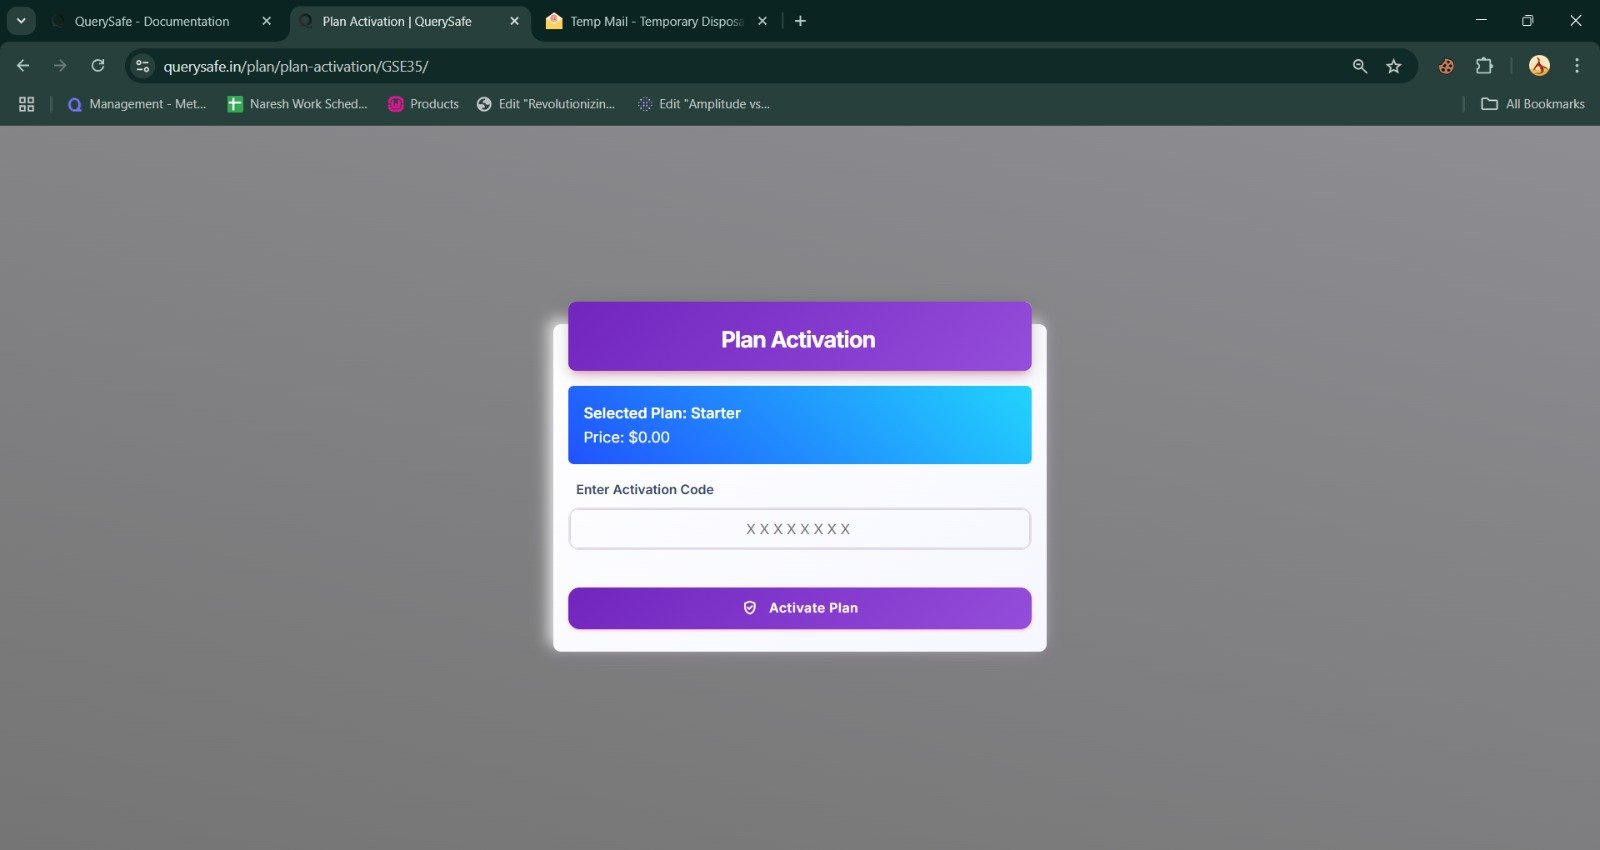Open Management - Met... bookmark

(x=137, y=104)
